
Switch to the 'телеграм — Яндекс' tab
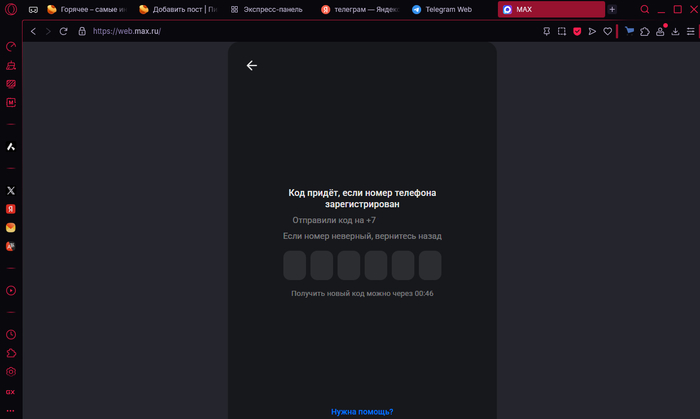(361, 9)
